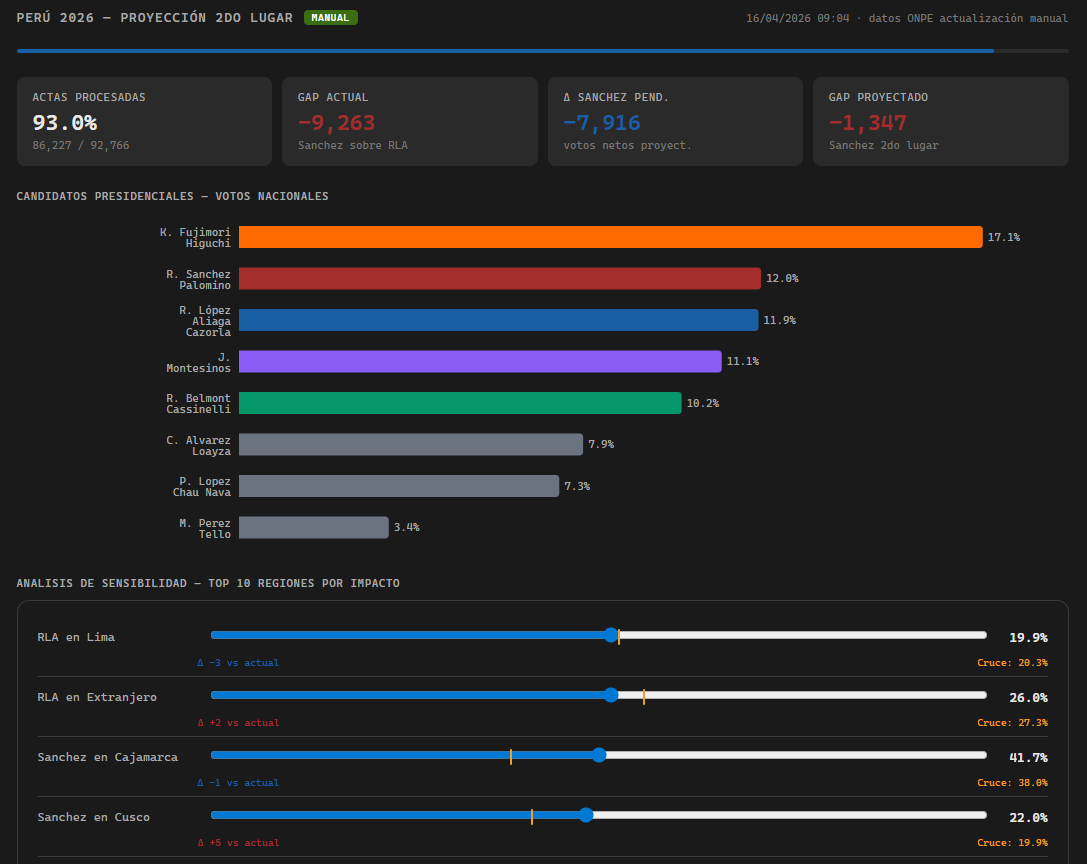Click the 'Cruce: 19.9%' text
This screenshot has height=864, width=1087.
(1012, 843)
